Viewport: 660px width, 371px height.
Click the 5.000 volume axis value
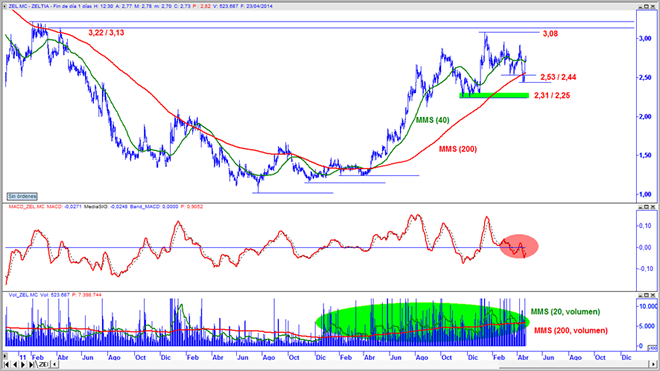[648, 326]
